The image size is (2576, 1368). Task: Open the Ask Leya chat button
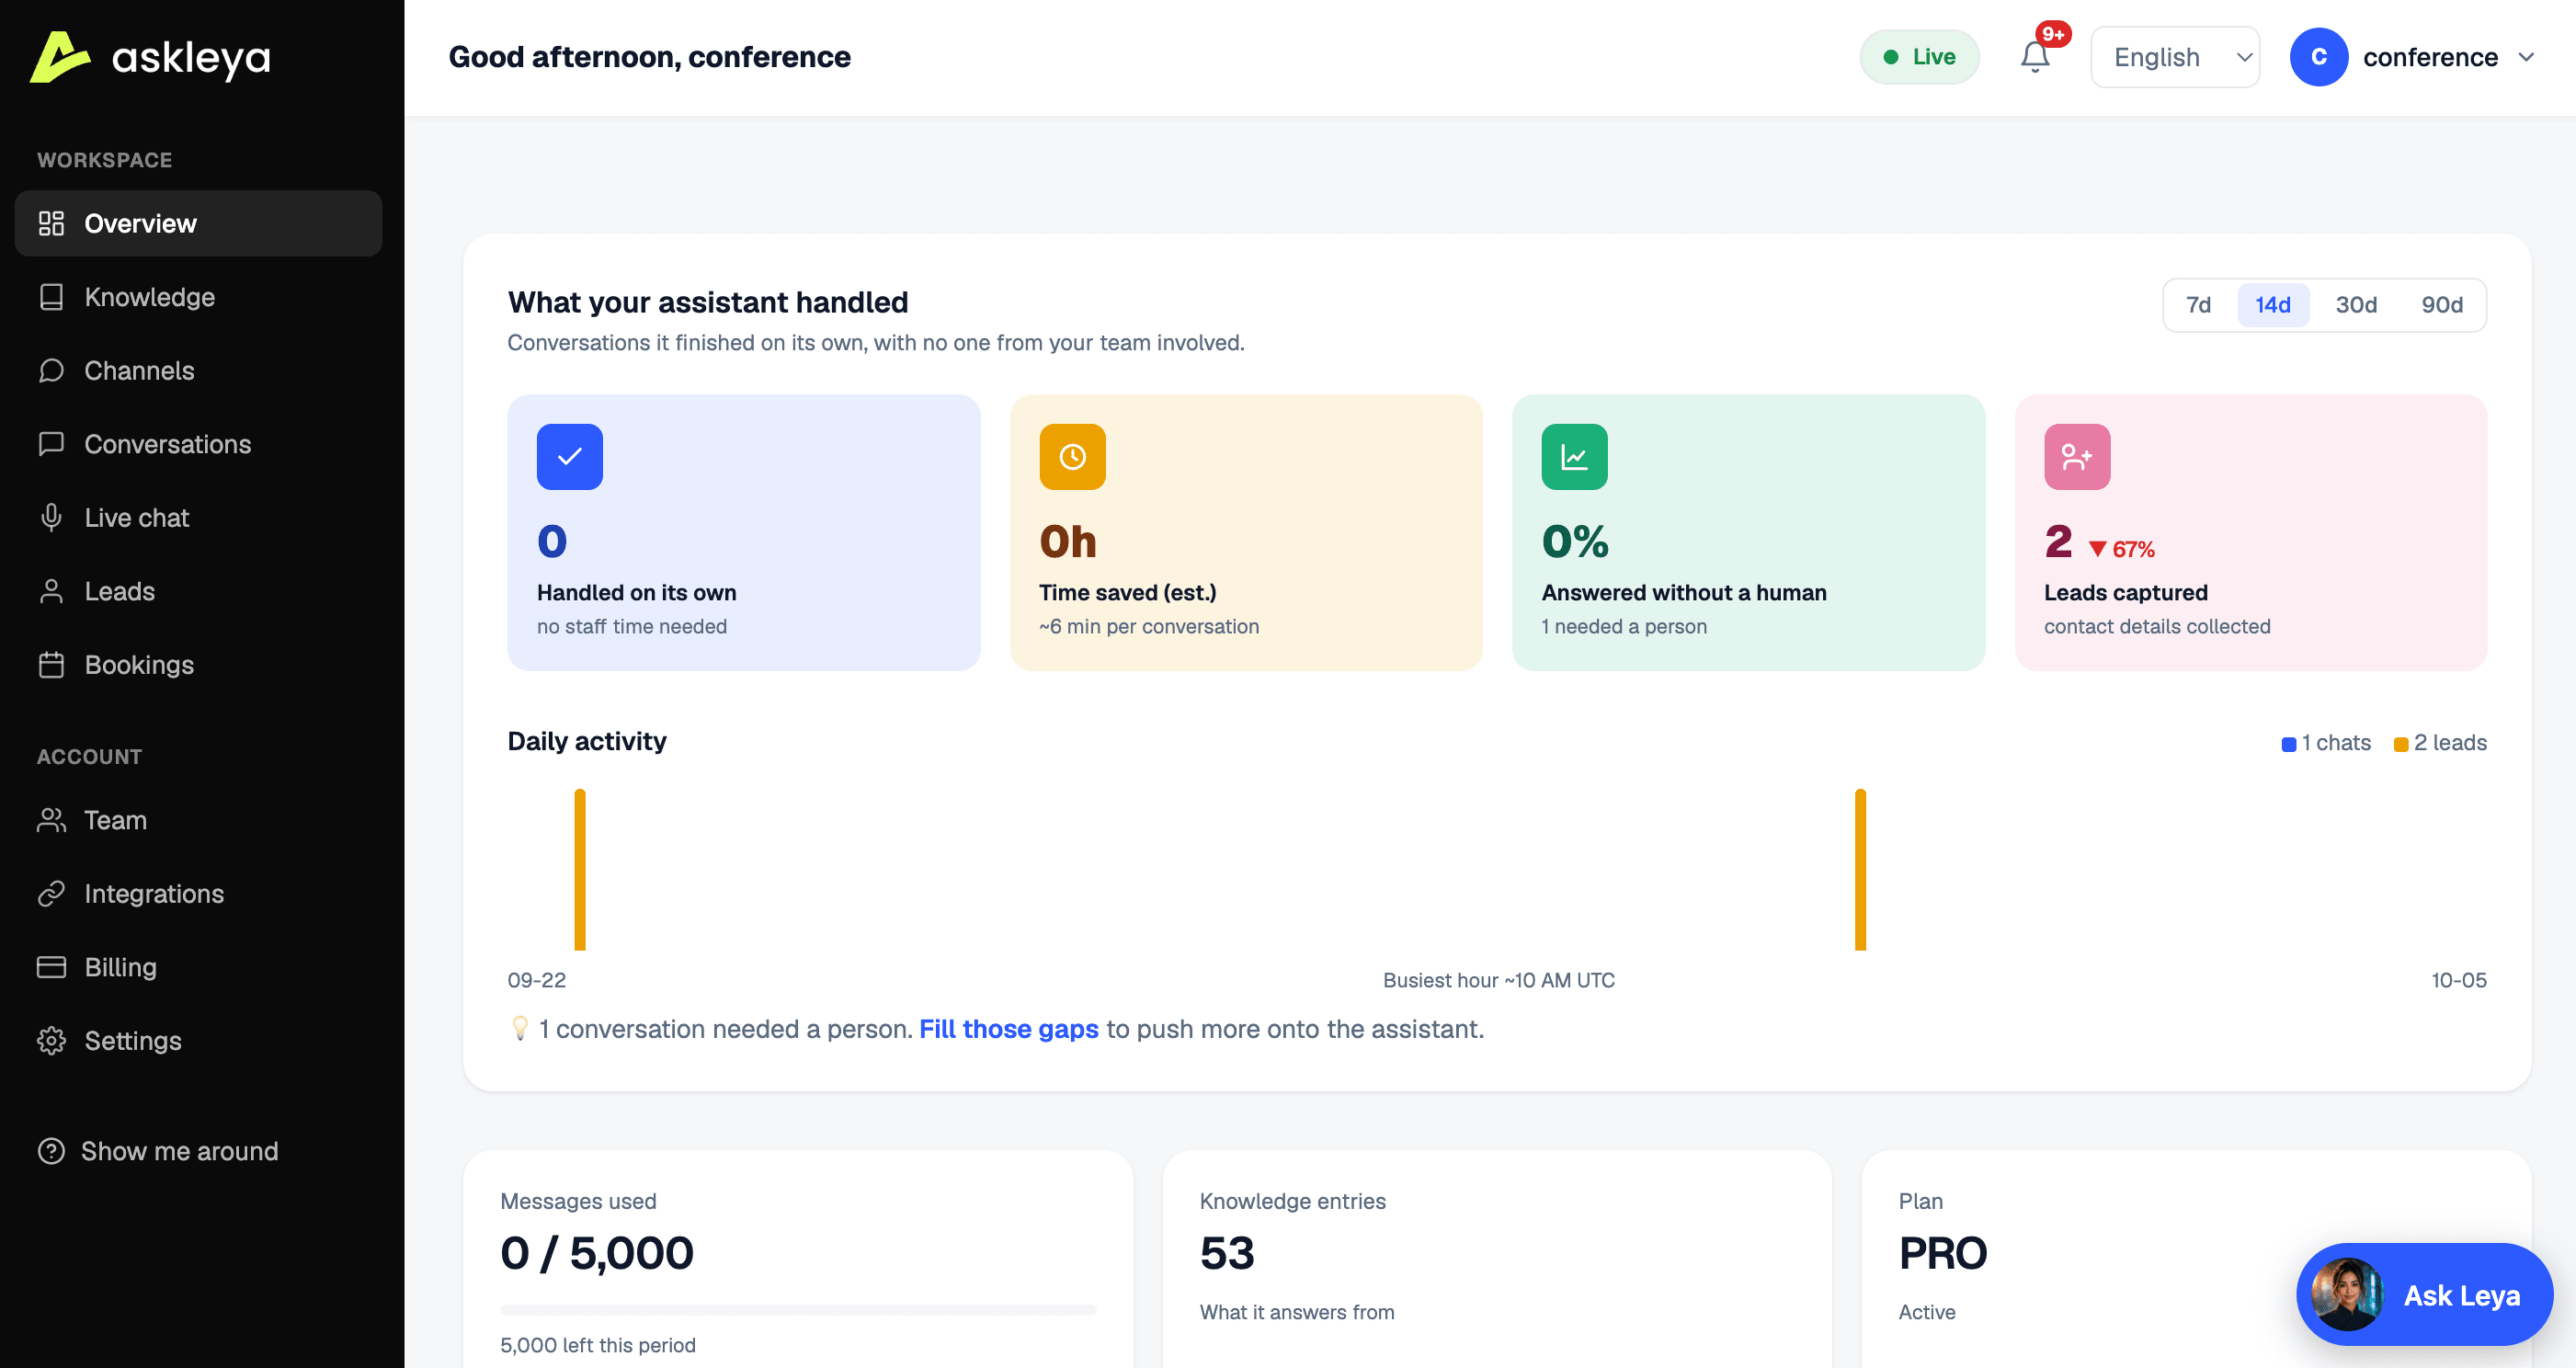click(2423, 1294)
